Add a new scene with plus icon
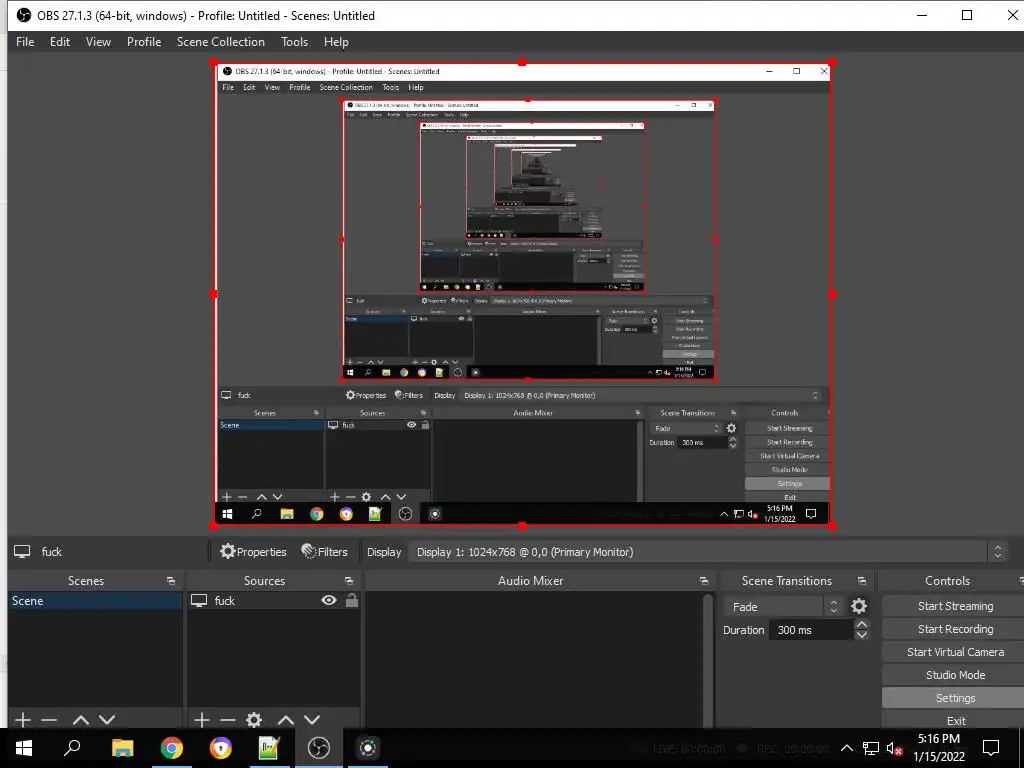 coord(23,720)
